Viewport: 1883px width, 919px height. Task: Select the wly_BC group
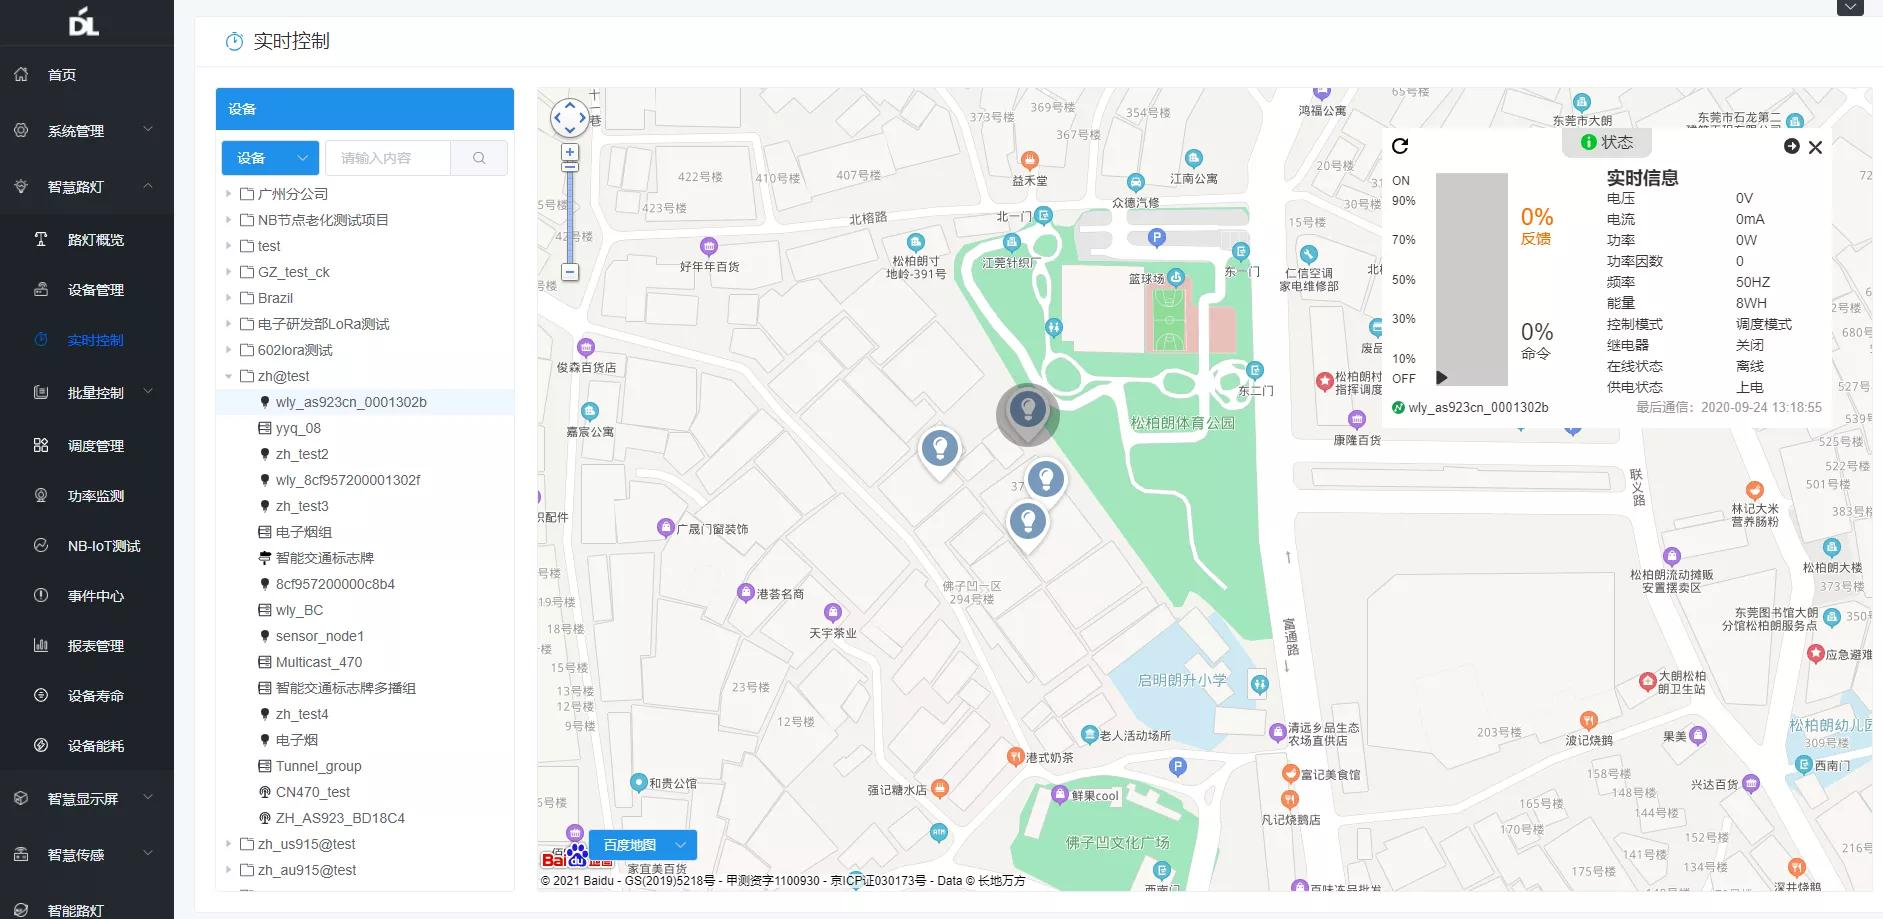(x=299, y=610)
